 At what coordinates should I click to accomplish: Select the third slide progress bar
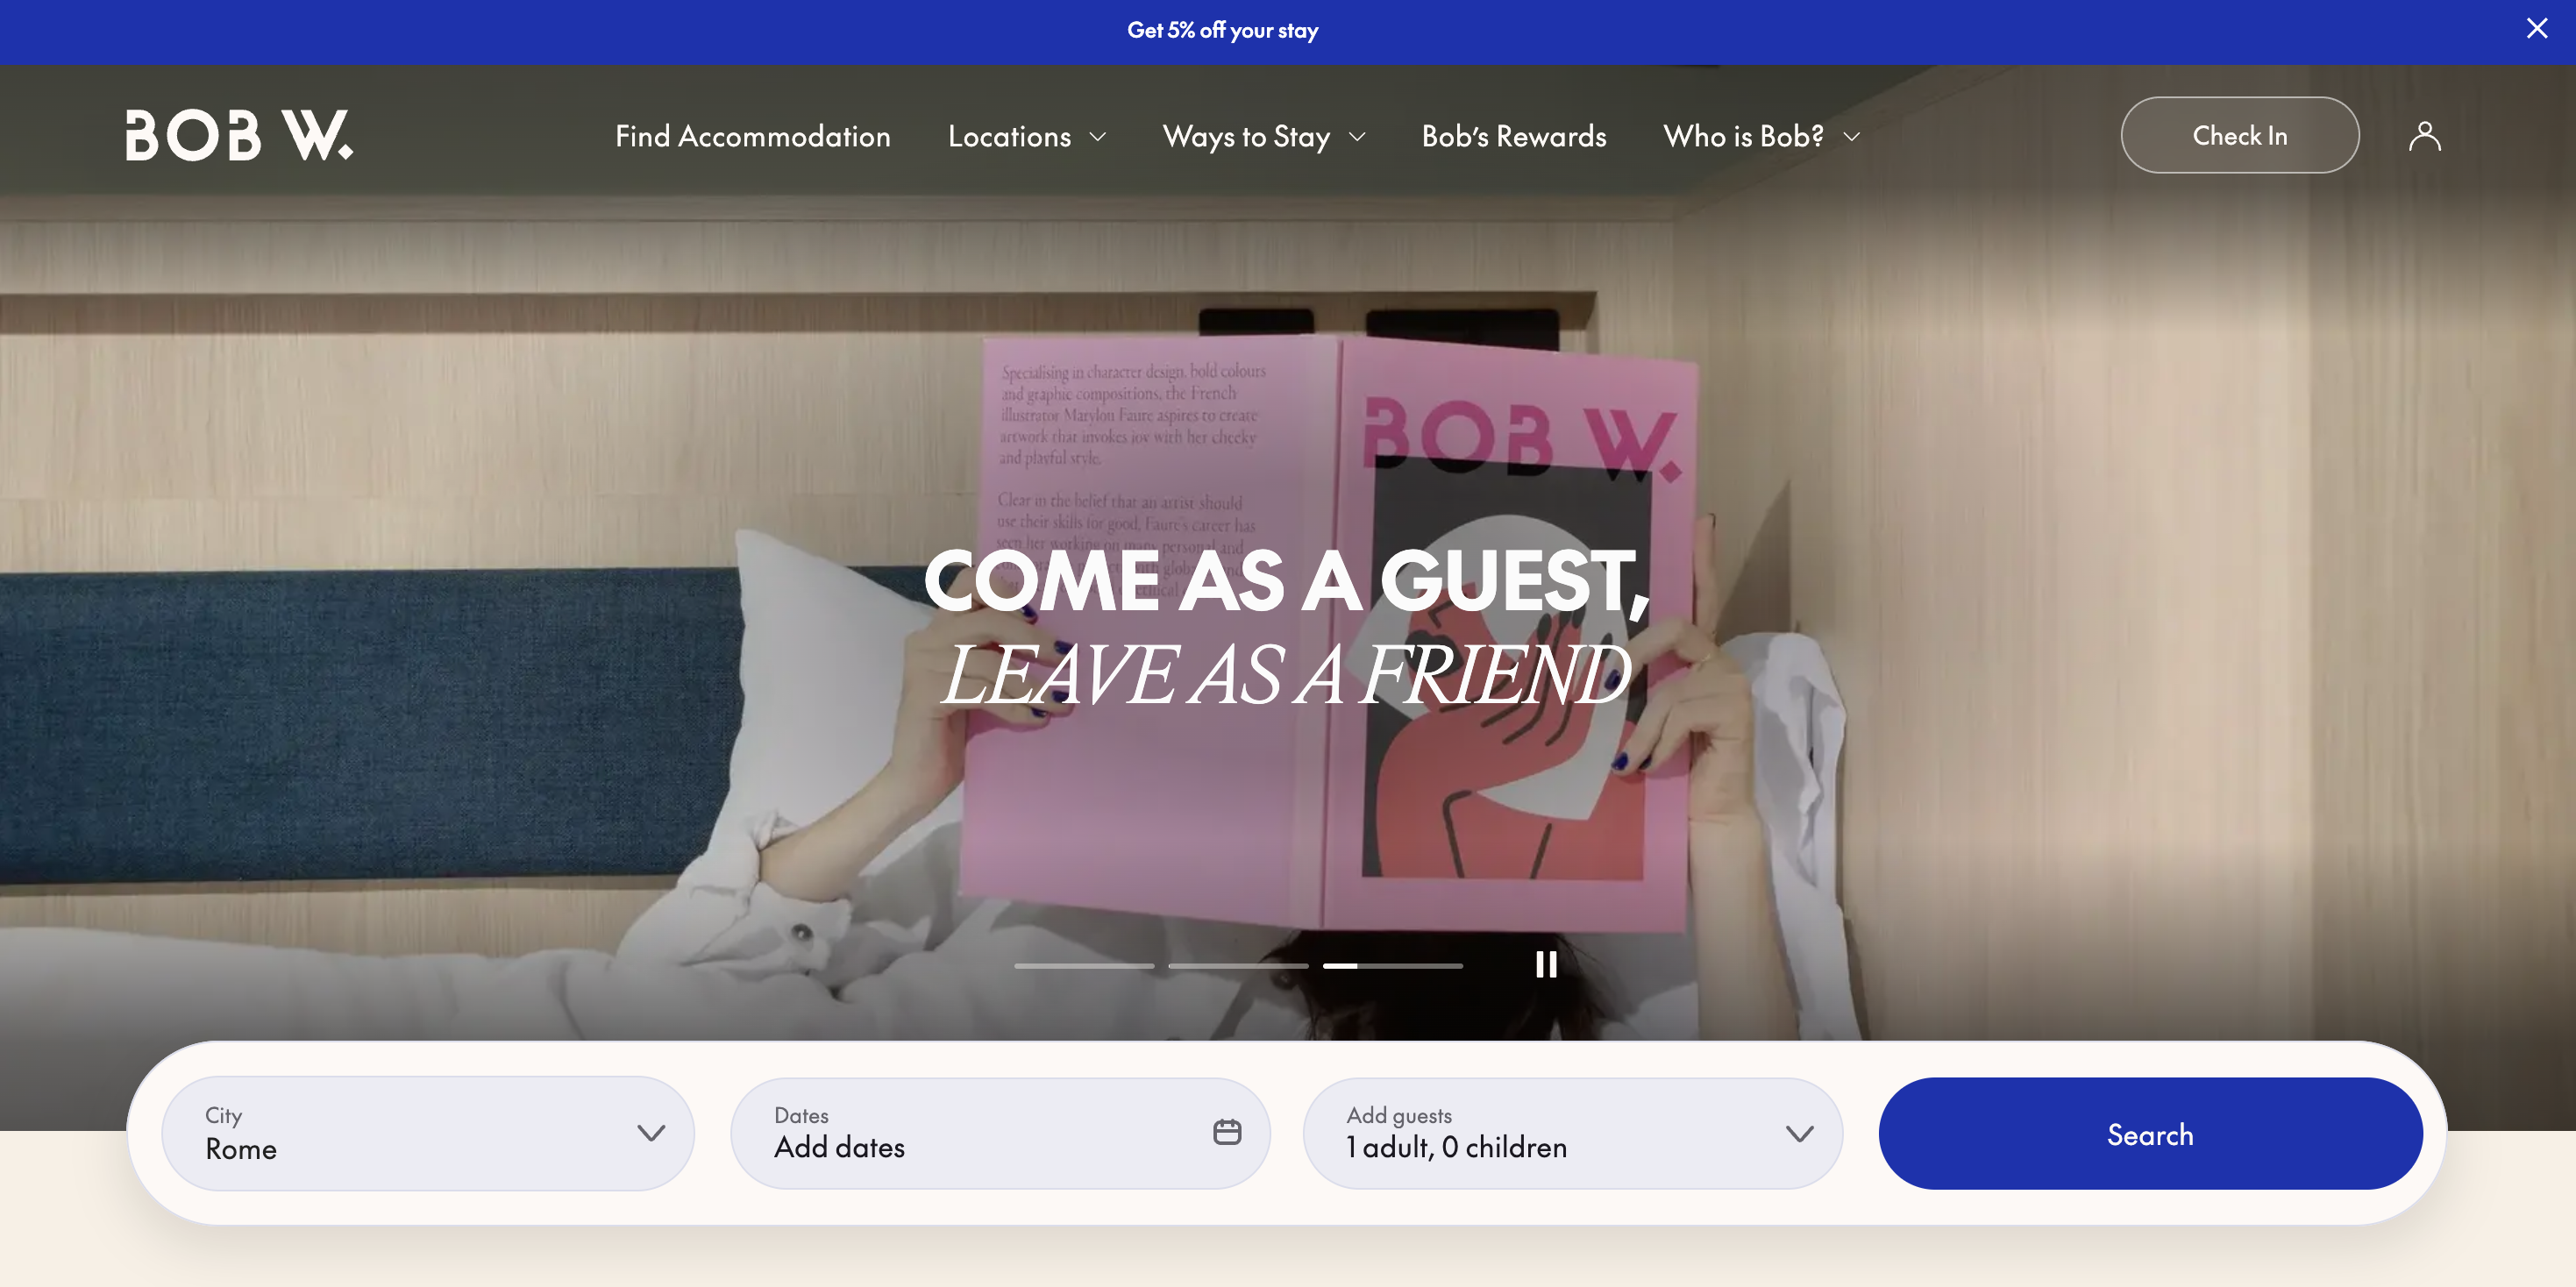coord(1392,966)
